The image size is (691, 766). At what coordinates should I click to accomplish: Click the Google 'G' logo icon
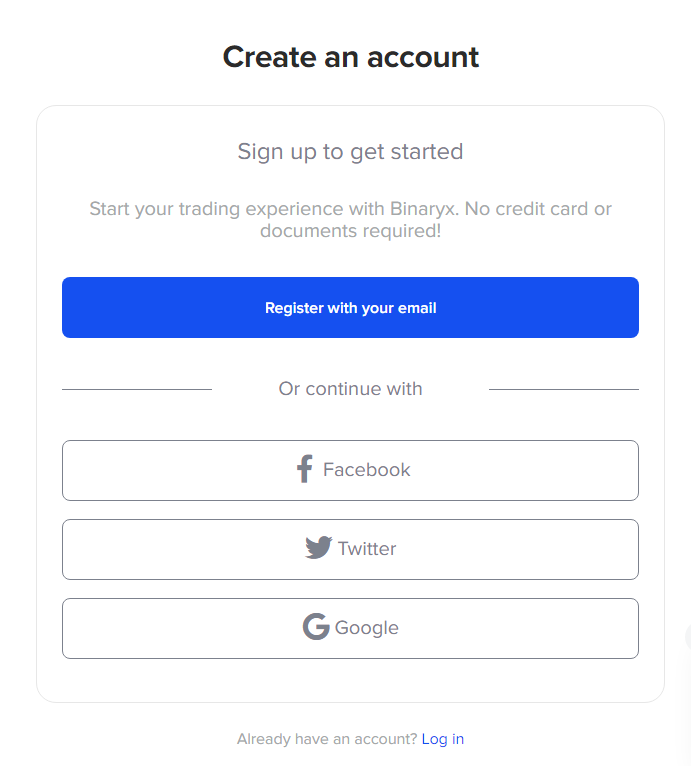(x=316, y=626)
